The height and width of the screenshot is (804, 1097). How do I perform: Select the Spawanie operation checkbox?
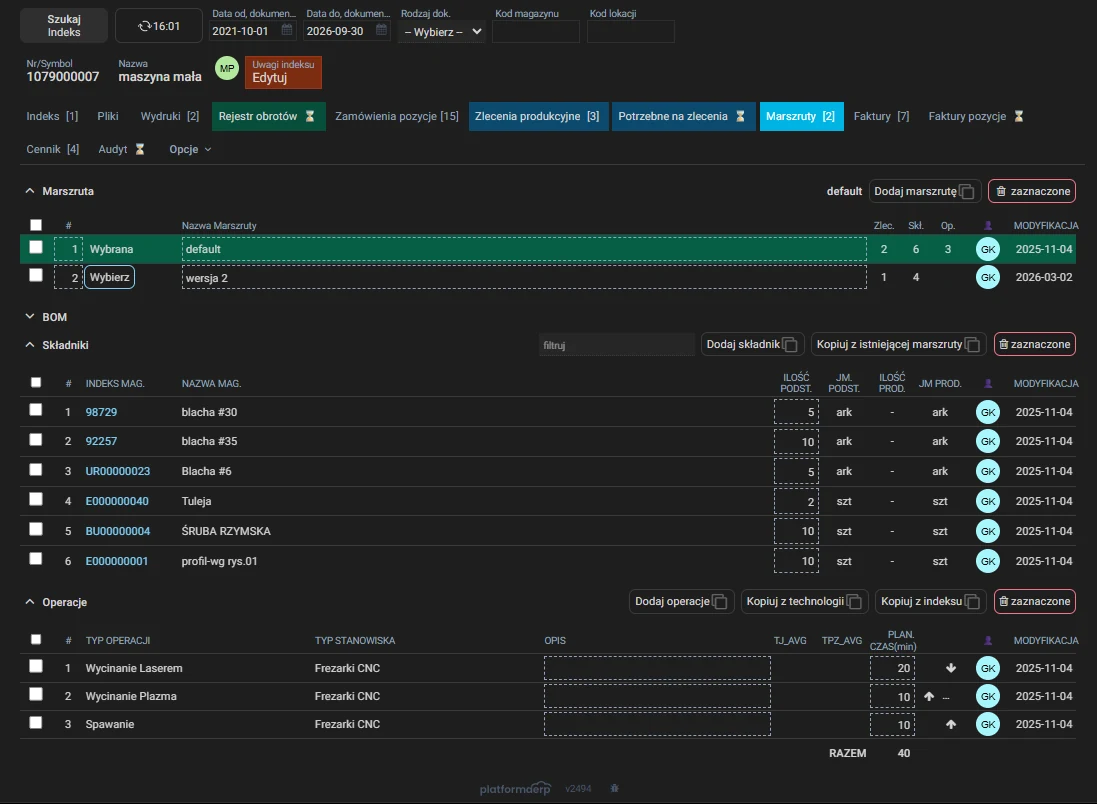pyautogui.click(x=36, y=723)
